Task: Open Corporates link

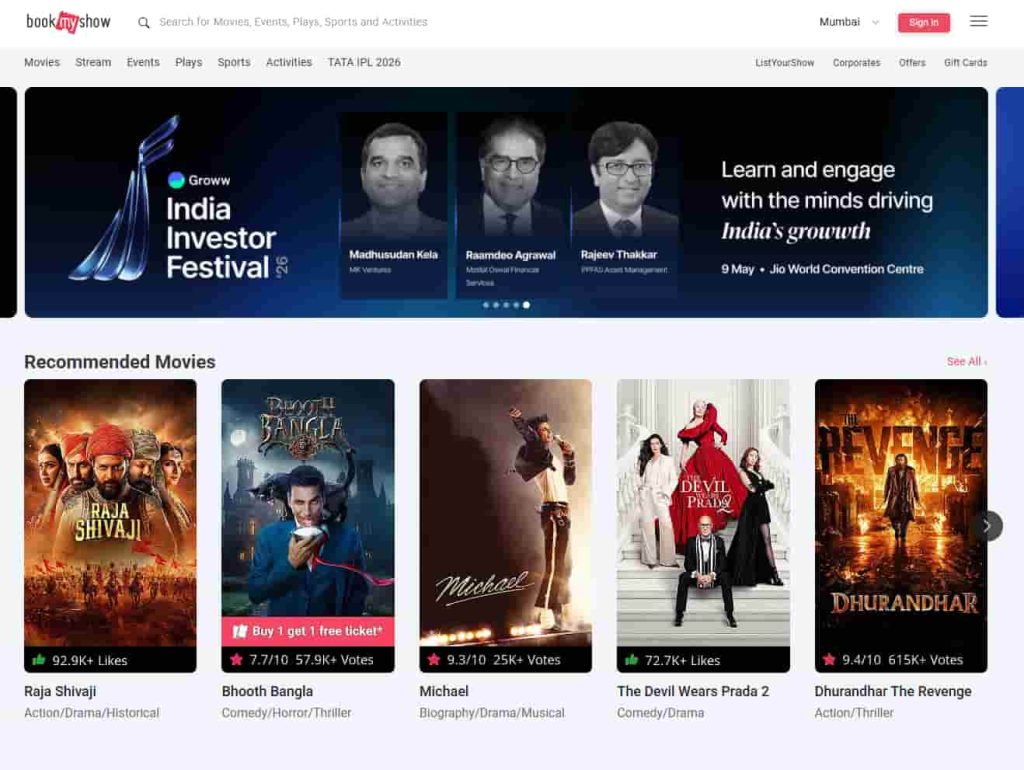Action: (x=856, y=63)
